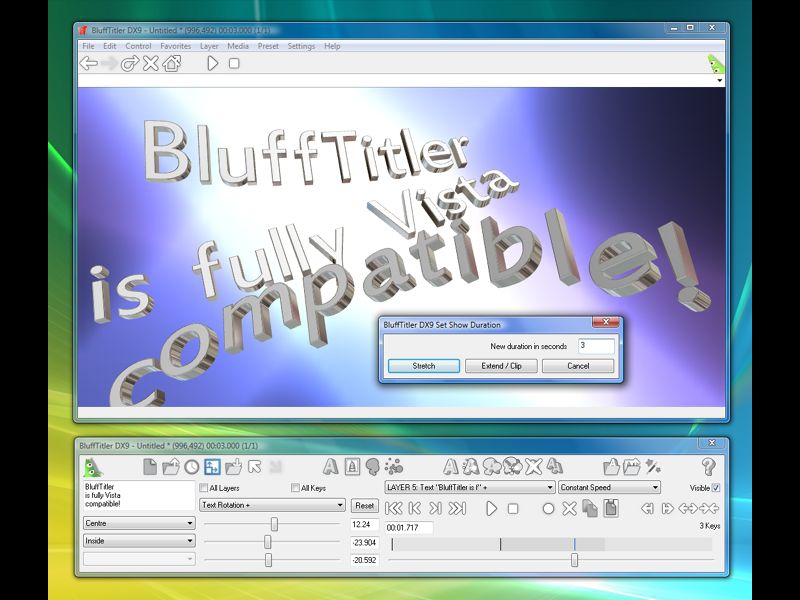This screenshot has height=600, width=800.
Task: Click the Extend / Clip button
Action: (501, 366)
